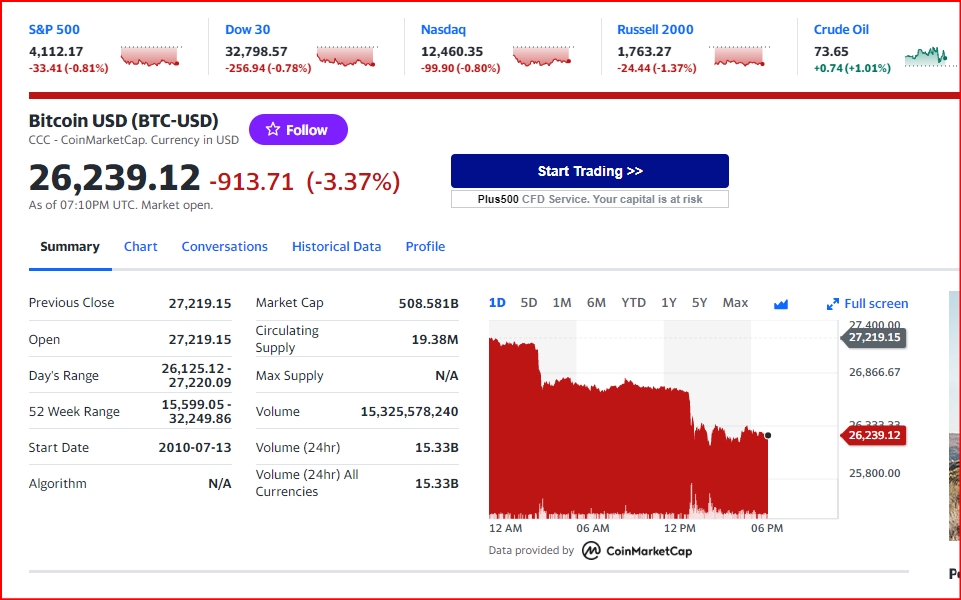Open the Dow 30 mini sparkline chart
This screenshot has height=600, width=961.
point(346,56)
